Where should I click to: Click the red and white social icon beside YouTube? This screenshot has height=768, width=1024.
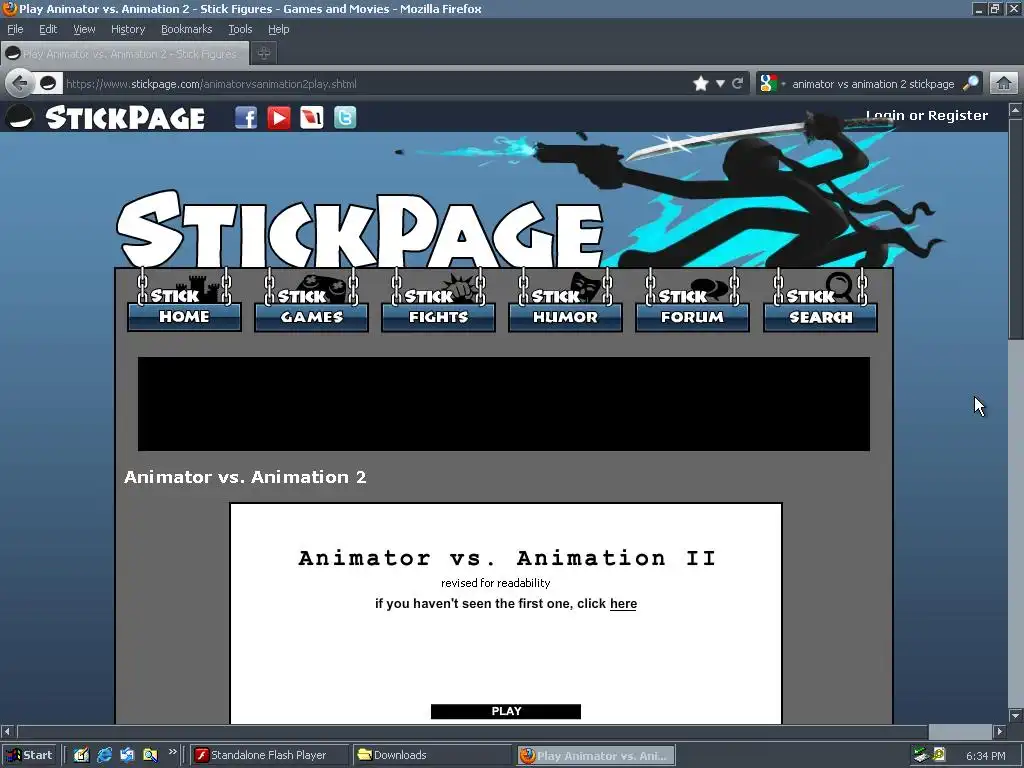[312, 118]
